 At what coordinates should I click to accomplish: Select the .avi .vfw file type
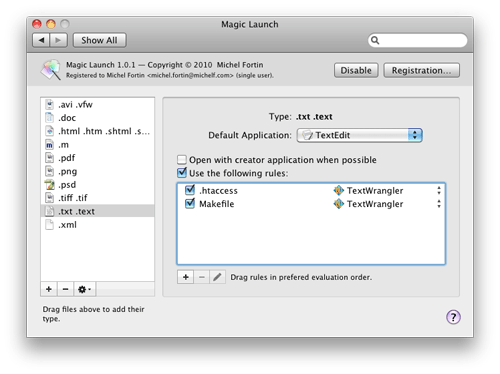point(97,105)
